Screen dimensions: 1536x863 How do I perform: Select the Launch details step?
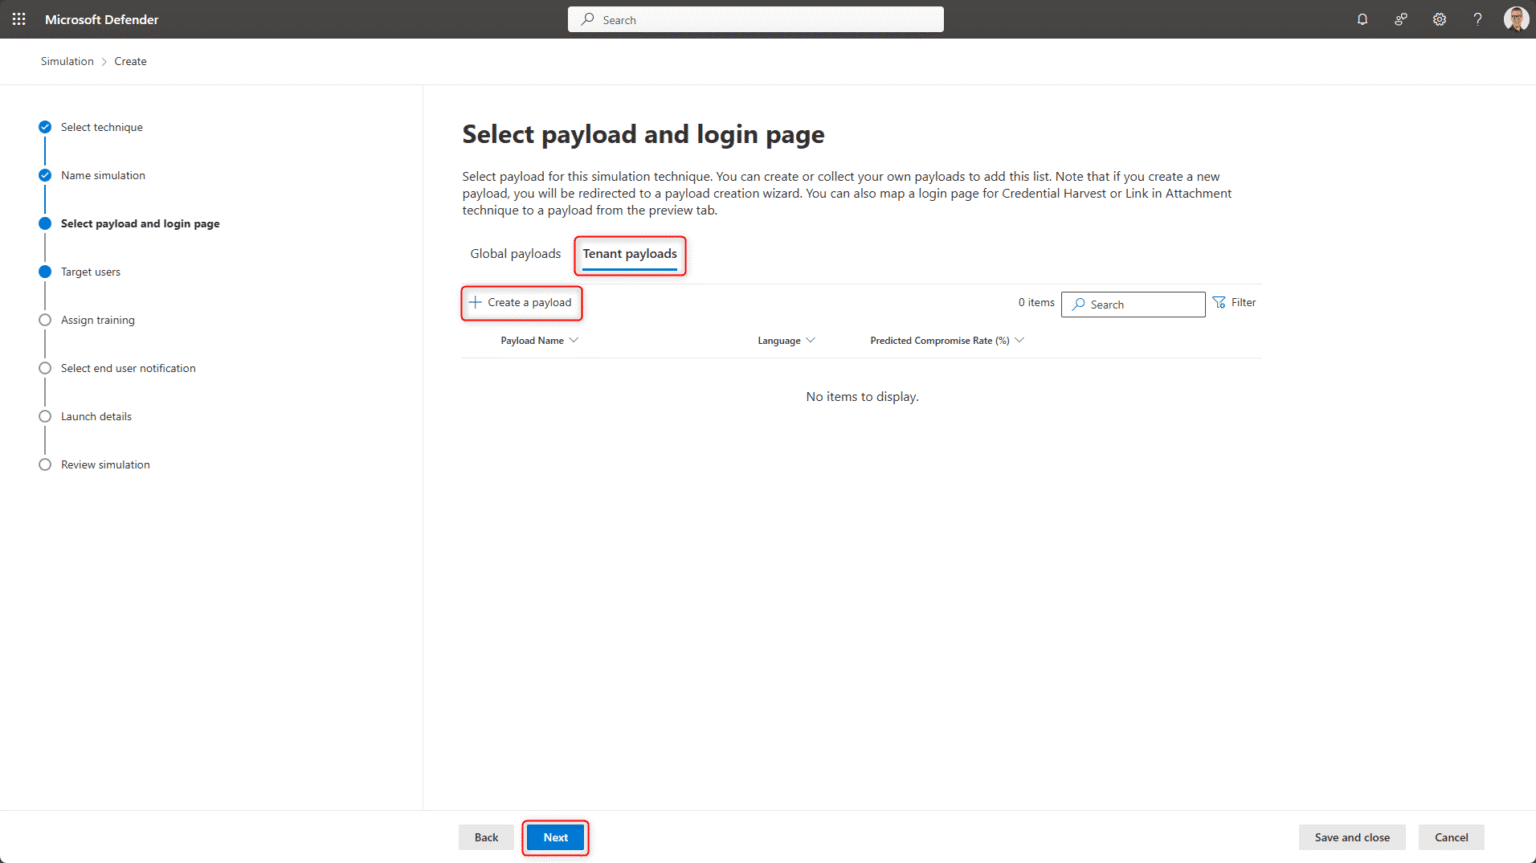tap(96, 416)
